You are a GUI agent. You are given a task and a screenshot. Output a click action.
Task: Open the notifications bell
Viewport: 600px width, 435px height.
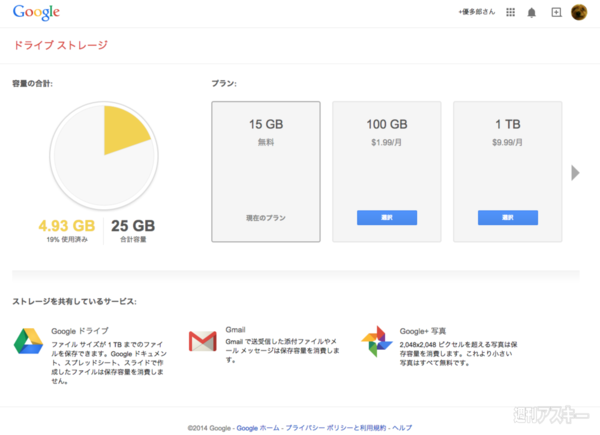532,13
